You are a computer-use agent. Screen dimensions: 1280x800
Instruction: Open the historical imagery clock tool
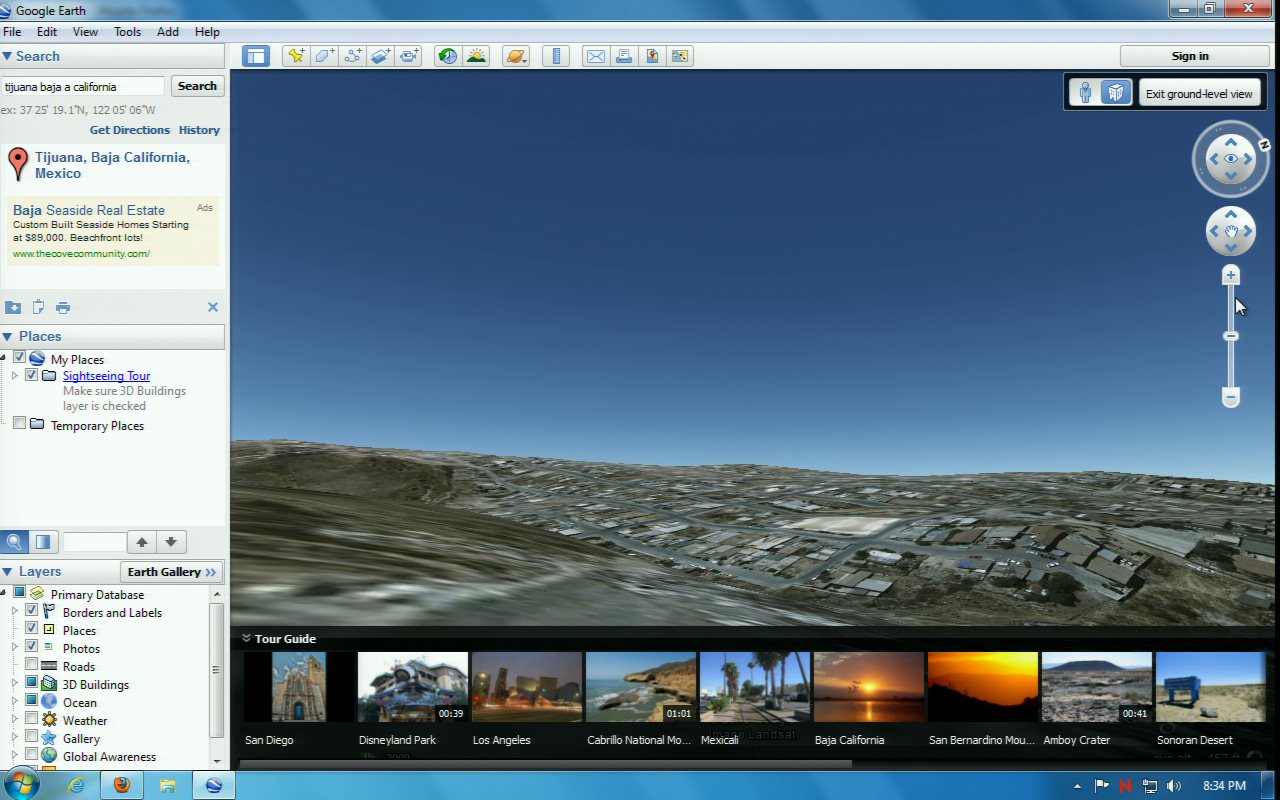click(x=447, y=56)
